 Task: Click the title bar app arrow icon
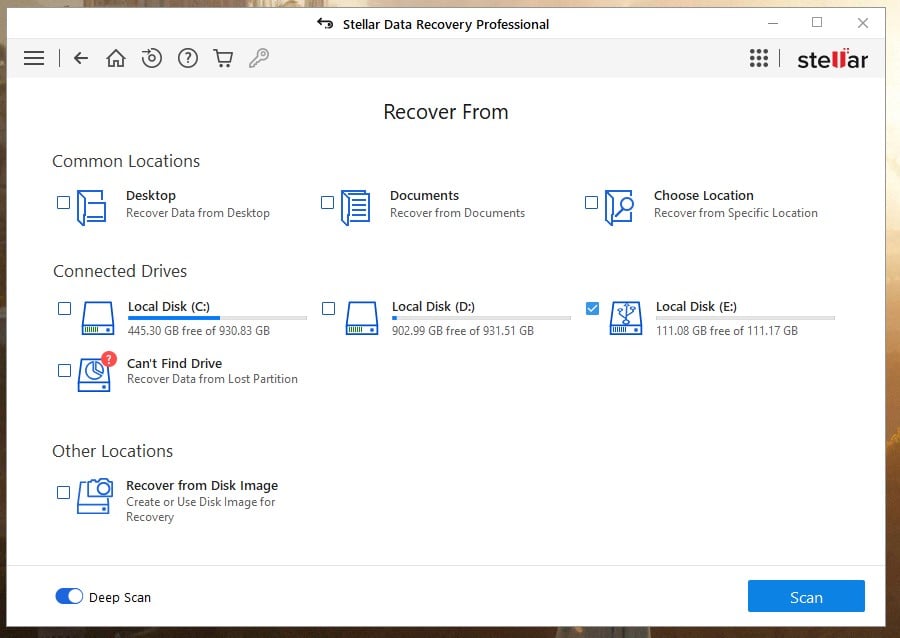pos(325,24)
